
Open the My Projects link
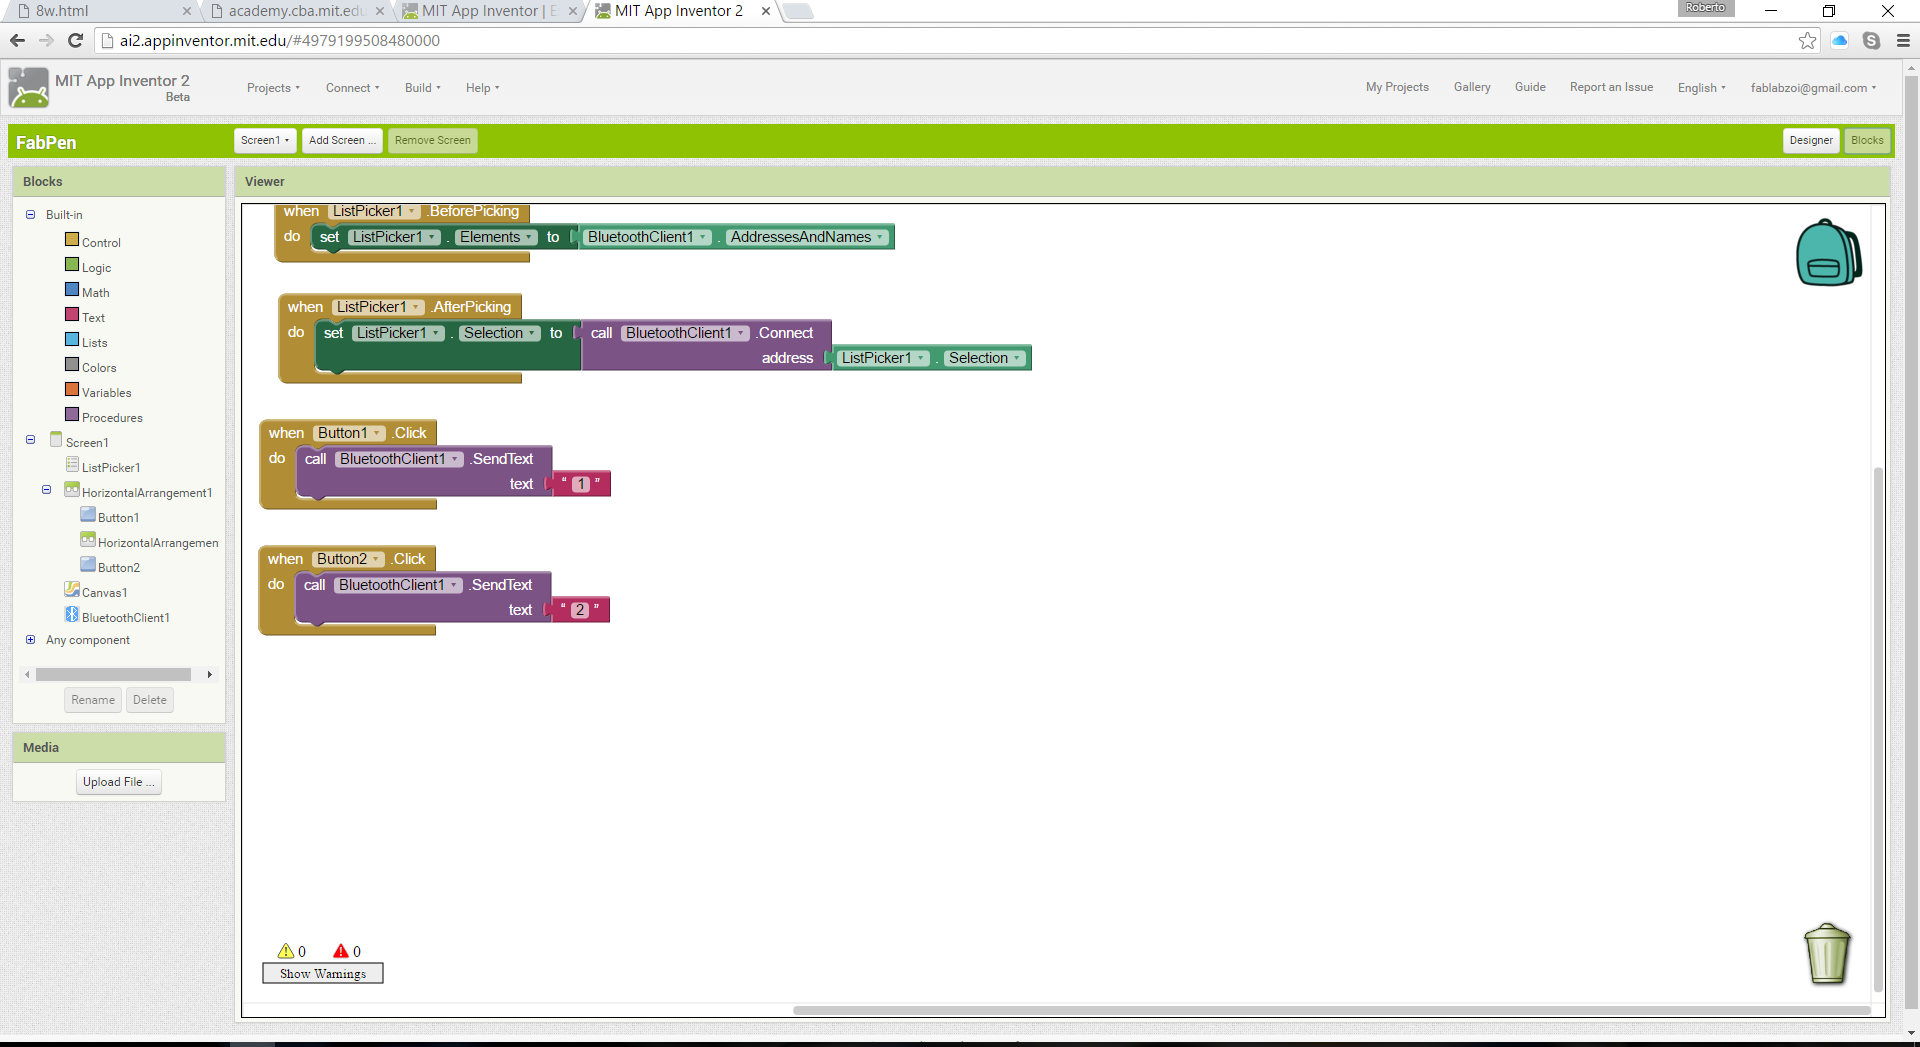tap(1397, 87)
